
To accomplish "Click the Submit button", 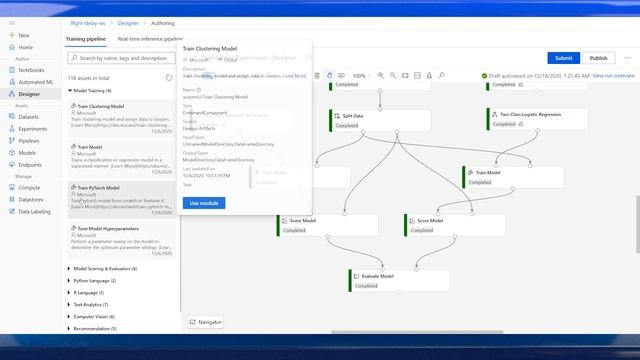I will 563,58.
